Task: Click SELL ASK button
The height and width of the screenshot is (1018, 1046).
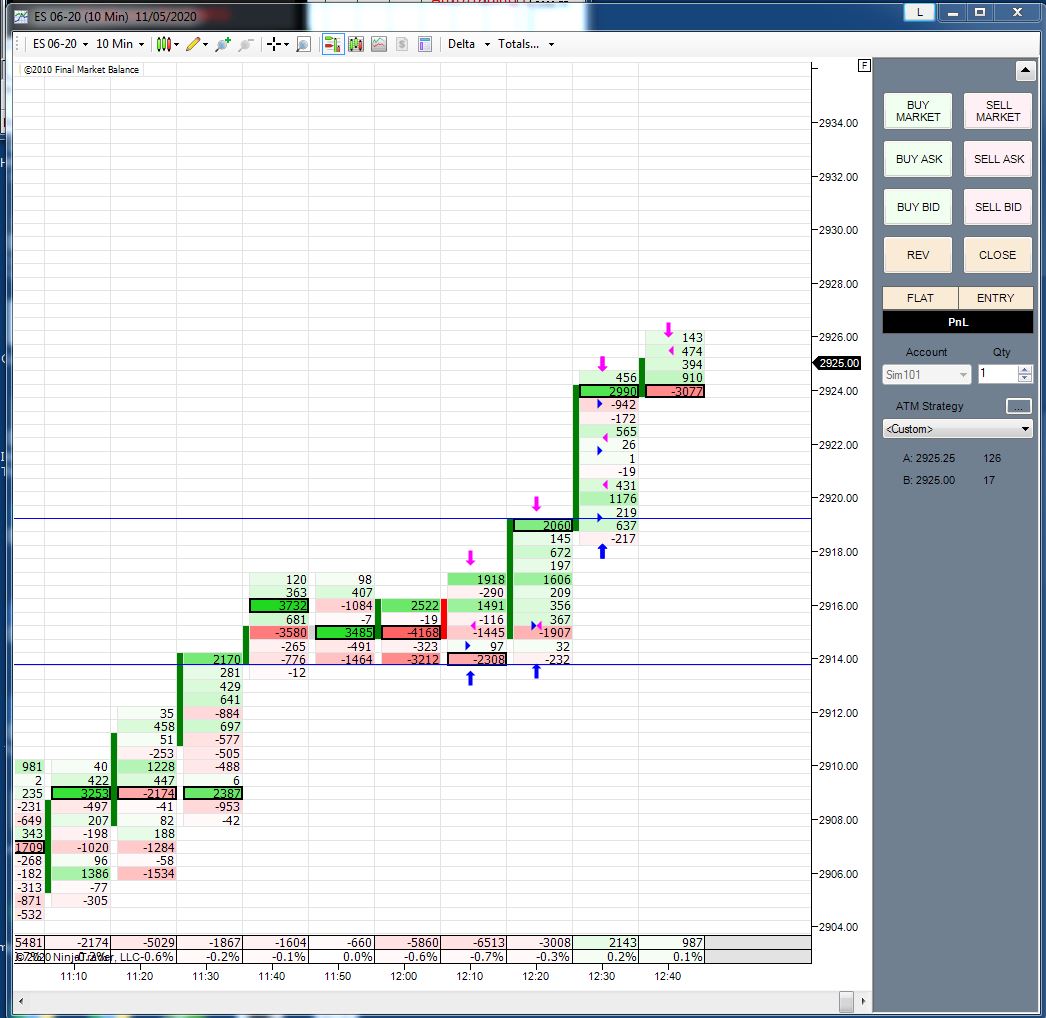Action: (998, 159)
